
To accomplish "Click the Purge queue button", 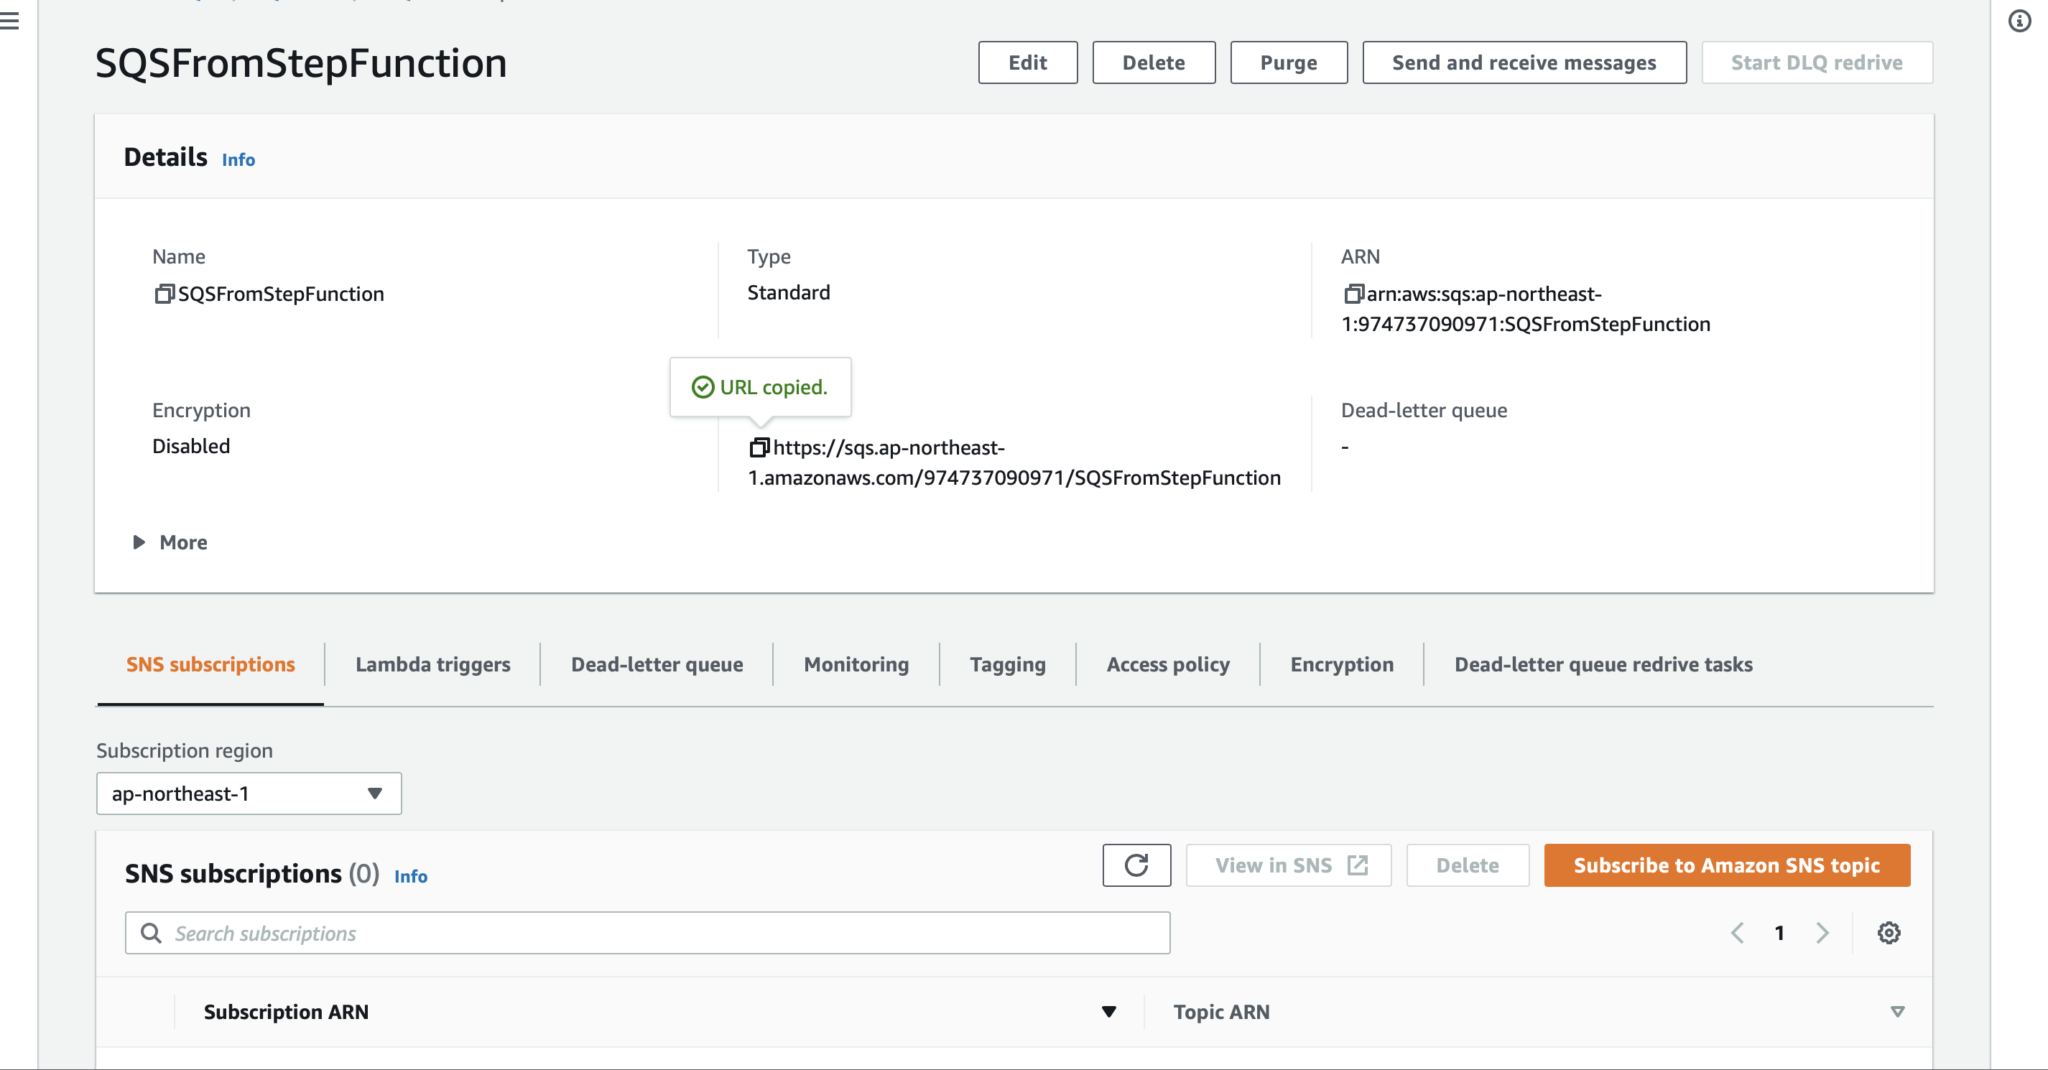I will pos(1288,62).
